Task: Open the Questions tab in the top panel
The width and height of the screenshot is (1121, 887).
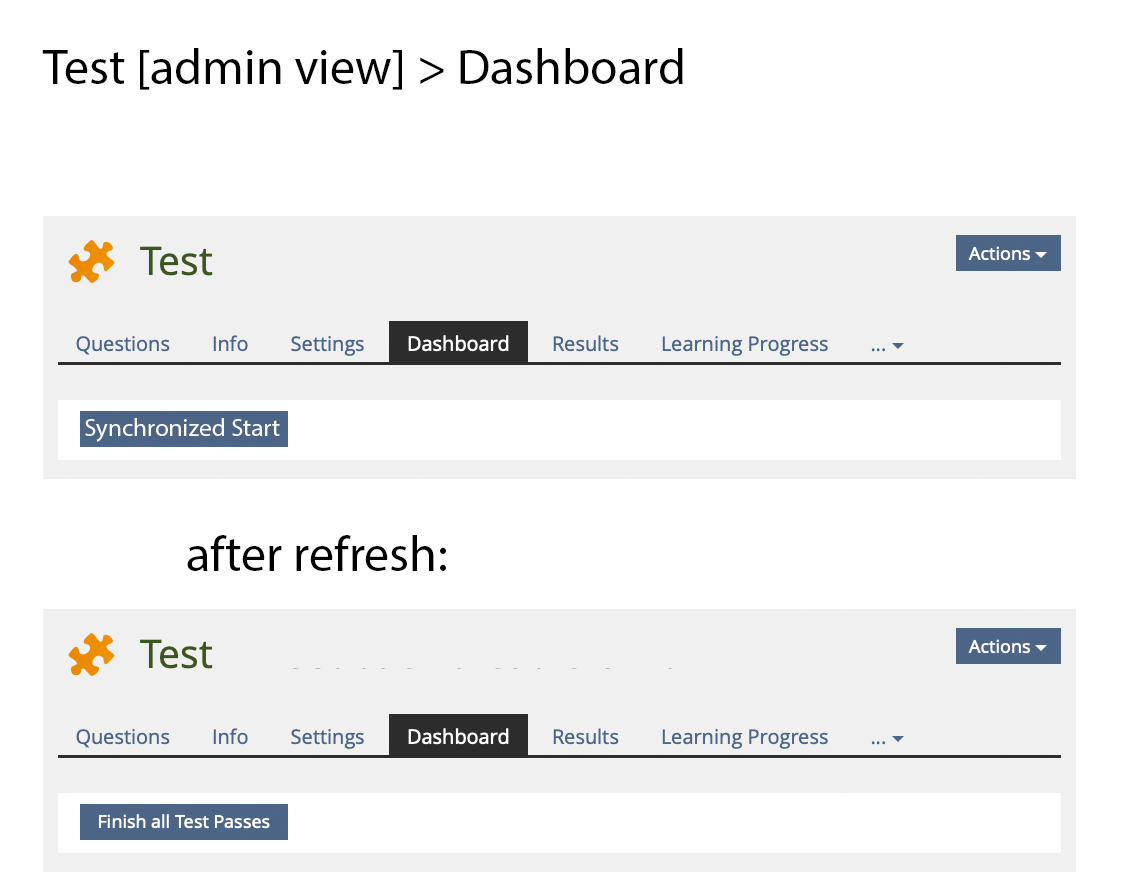Action: pyautogui.click(x=123, y=344)
